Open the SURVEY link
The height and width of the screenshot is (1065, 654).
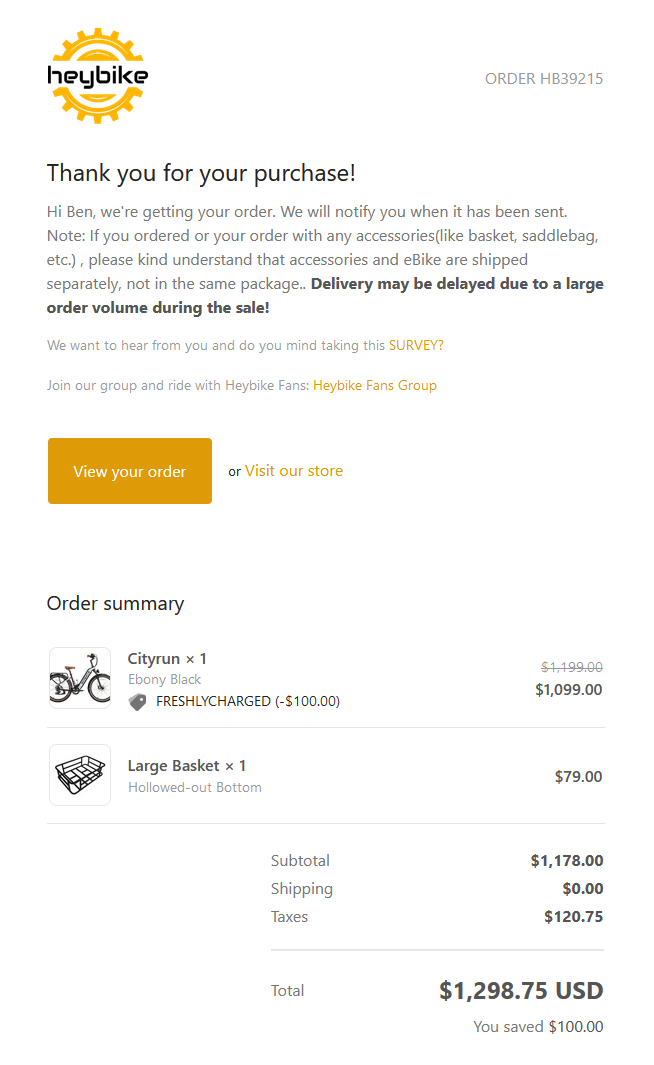[x=416, y=345]
